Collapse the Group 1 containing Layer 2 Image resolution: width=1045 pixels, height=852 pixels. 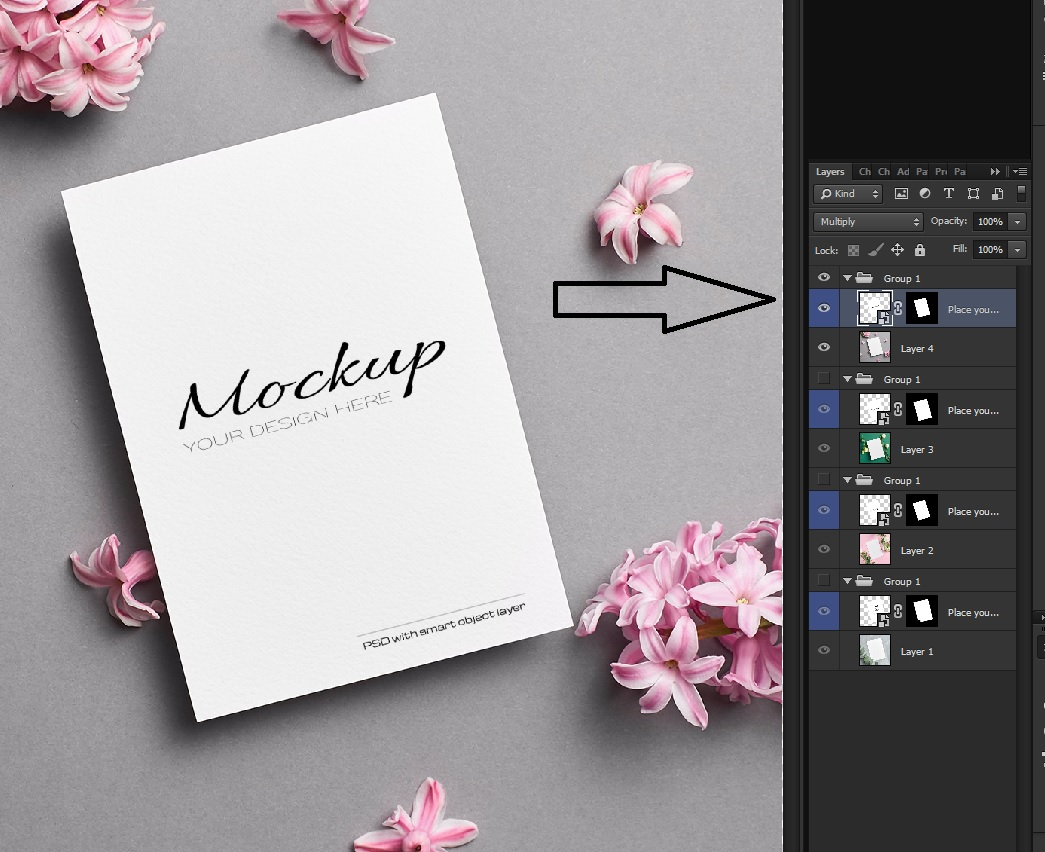847,480
